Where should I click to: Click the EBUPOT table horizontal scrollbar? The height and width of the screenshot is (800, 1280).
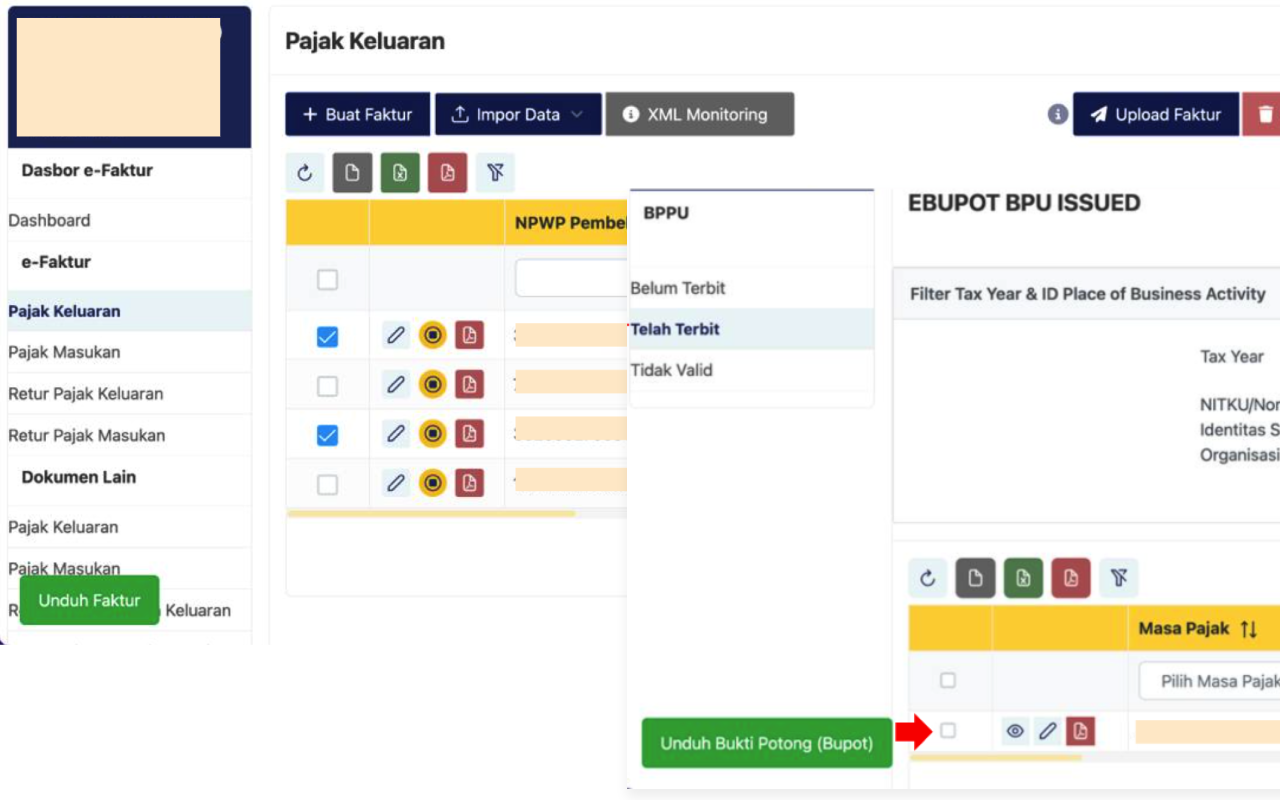tap(996, 757)
